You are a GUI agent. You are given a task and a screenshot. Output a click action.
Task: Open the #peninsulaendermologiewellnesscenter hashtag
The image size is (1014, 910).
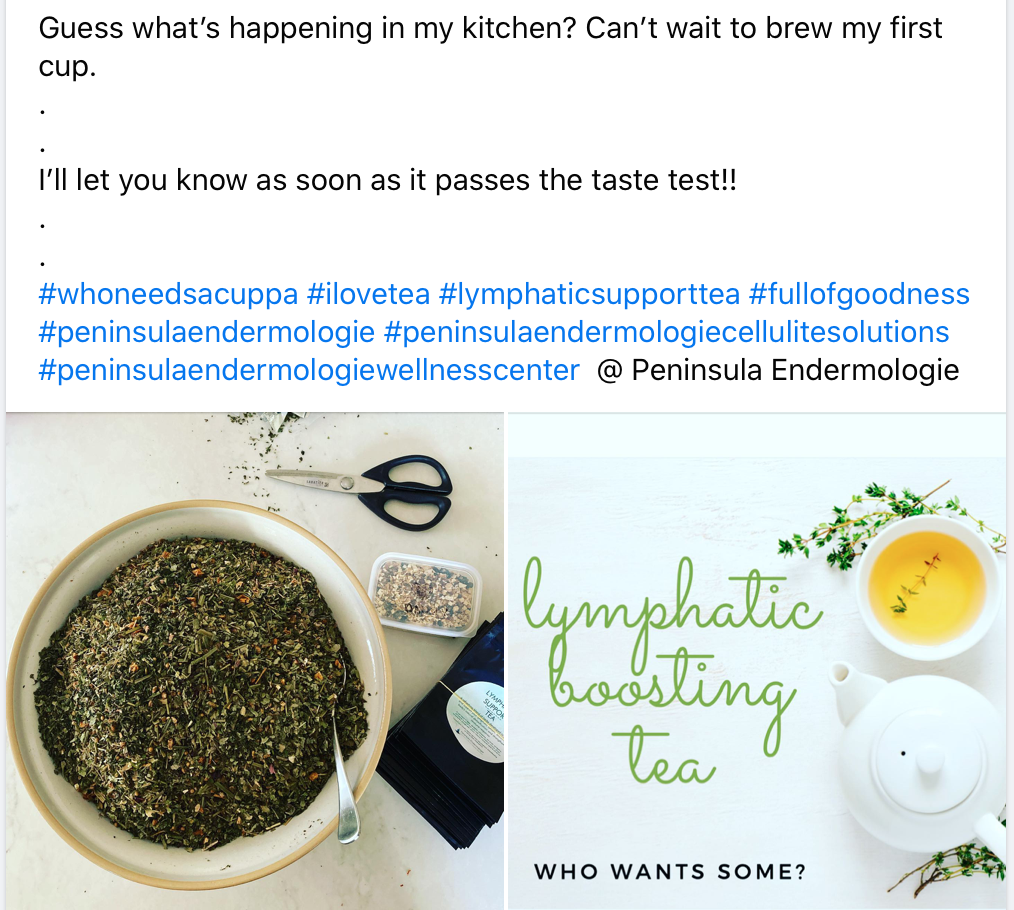point(309,370)
